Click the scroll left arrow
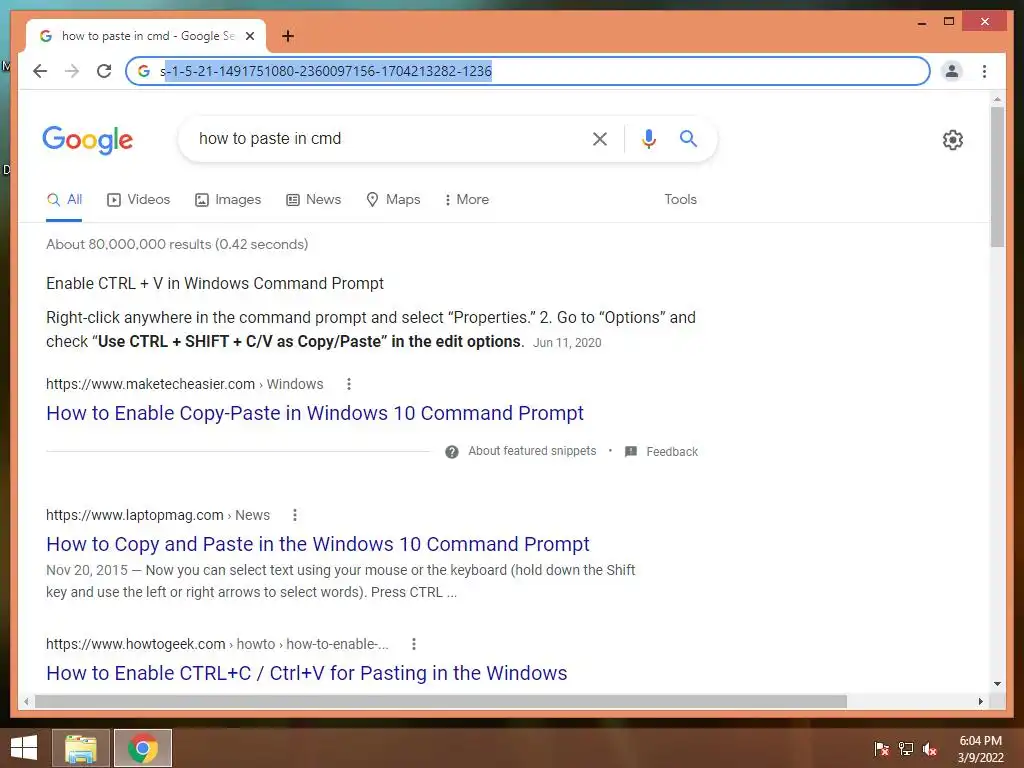This screenshot has height=768, width=1024. pyautogui.click(x=26, y=701)
